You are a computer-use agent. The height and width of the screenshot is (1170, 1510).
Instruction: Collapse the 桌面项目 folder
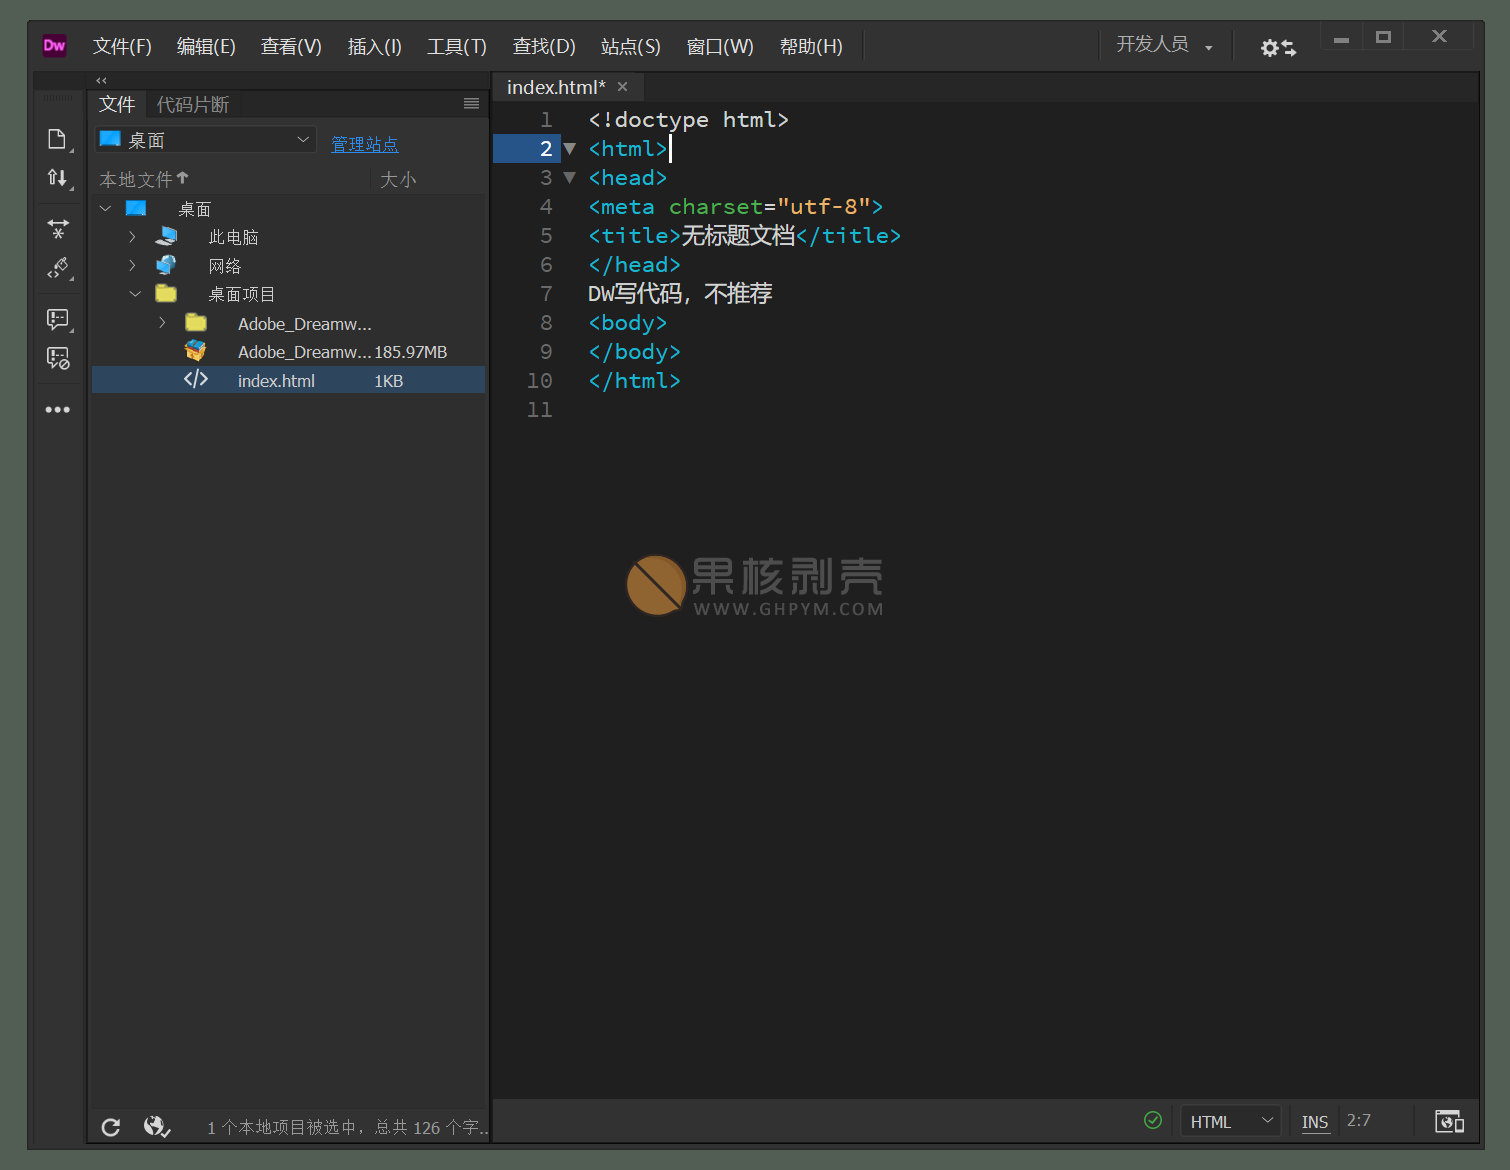click(x=135, y=294)
